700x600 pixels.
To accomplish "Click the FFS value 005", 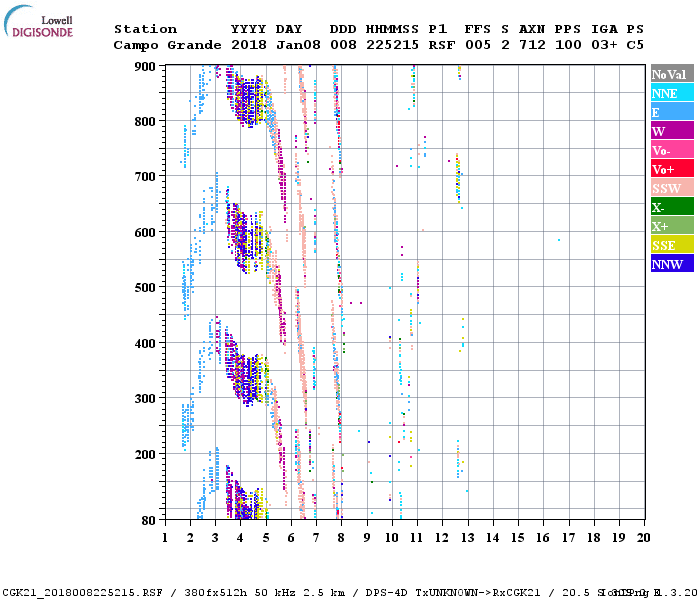I will pos(478,45).
